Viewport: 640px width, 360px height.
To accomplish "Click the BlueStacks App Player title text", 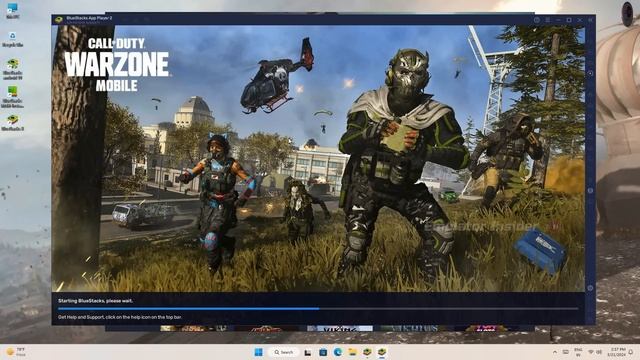I will (89, 18).
